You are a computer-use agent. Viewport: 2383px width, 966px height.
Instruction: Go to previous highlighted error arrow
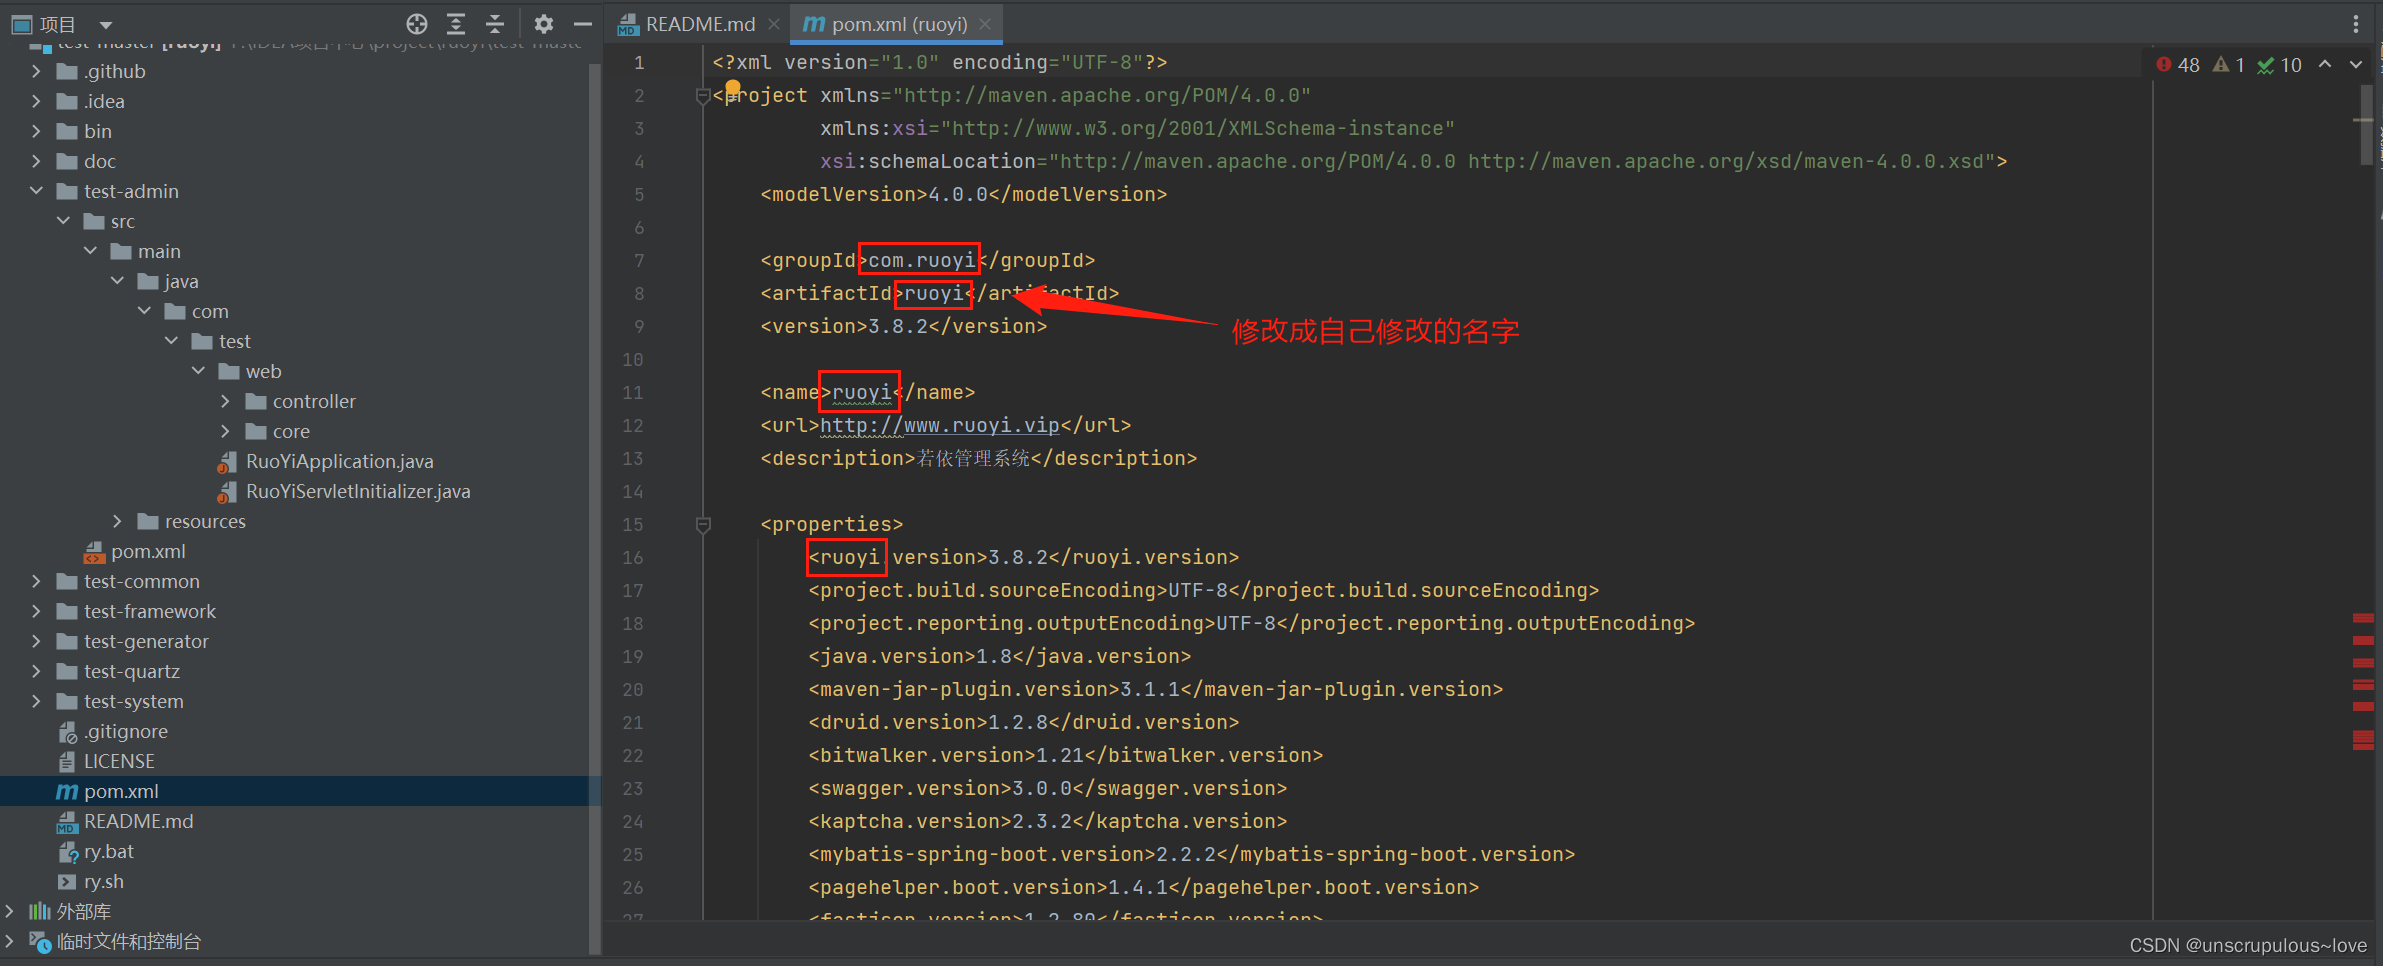coord(2325,64)
